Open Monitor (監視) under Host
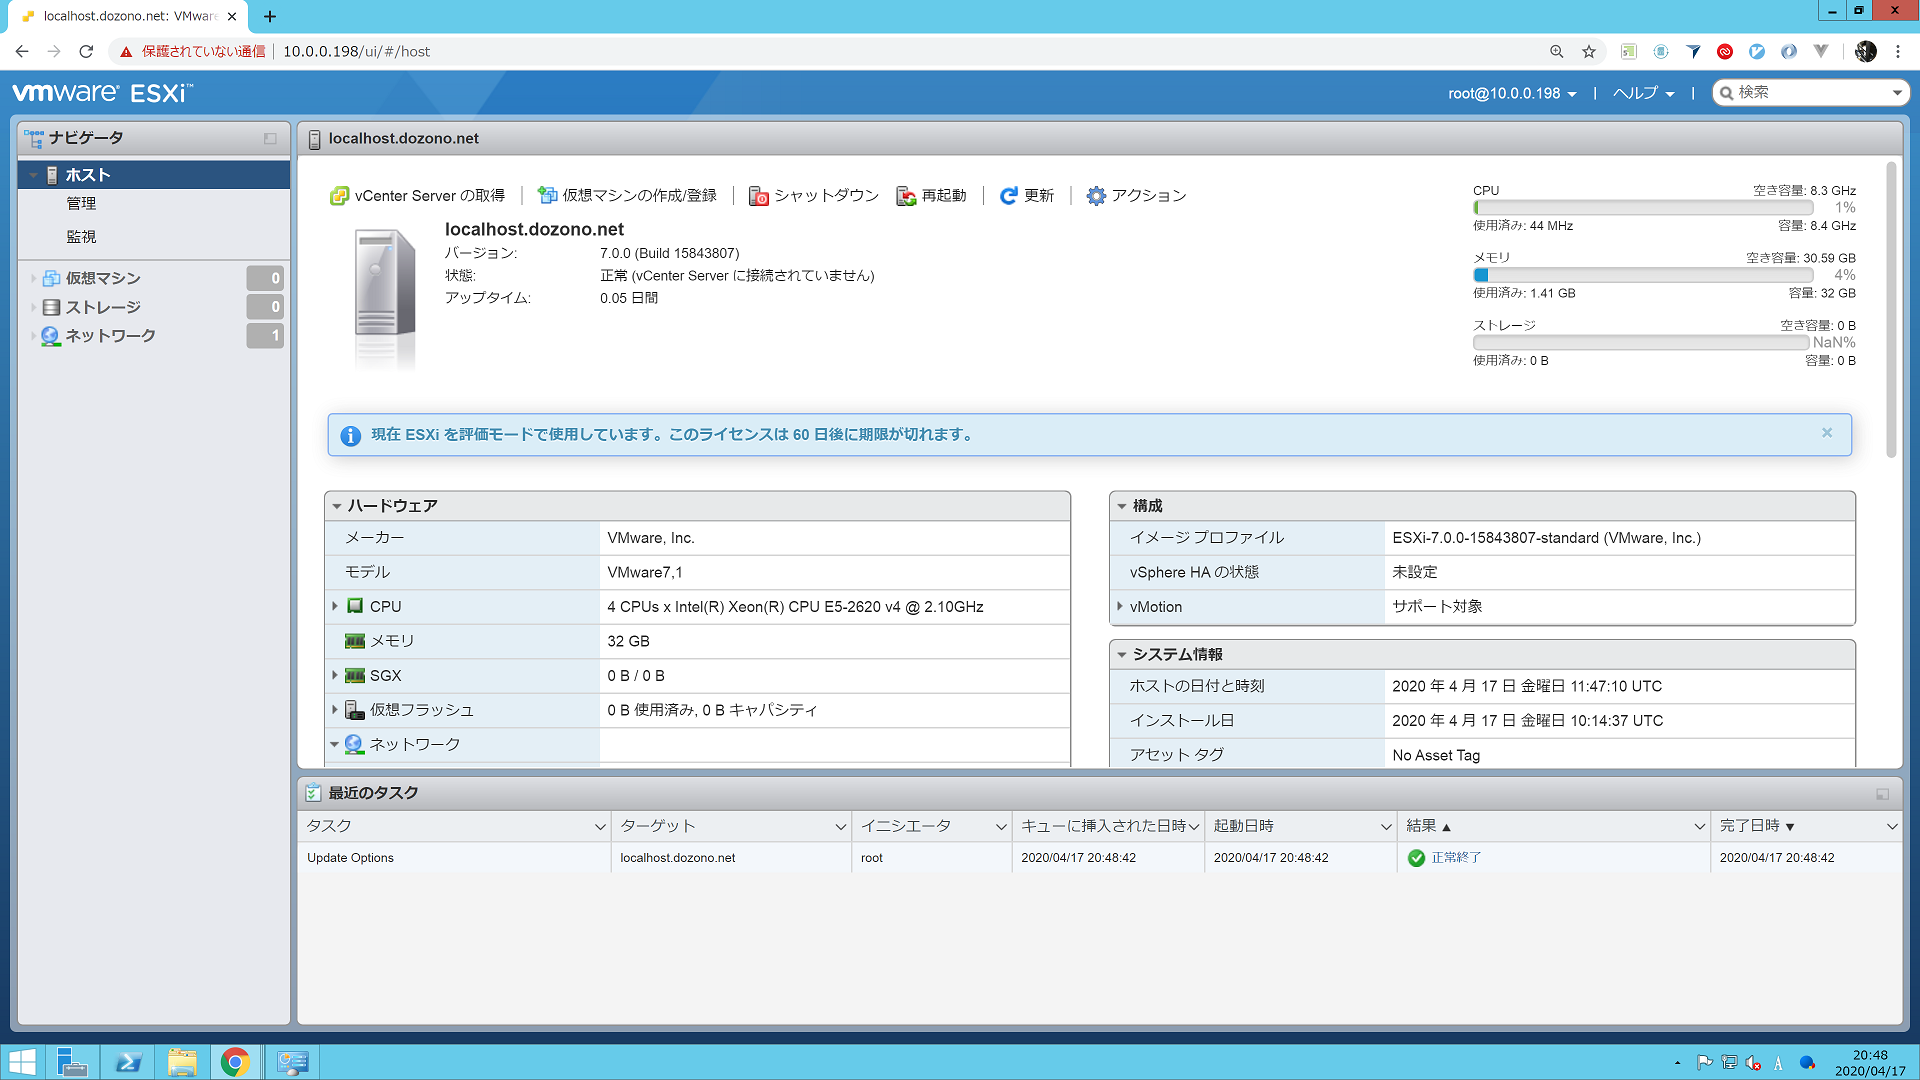Viewport: 1920px width, 1080px height. (x=81, y=237)
